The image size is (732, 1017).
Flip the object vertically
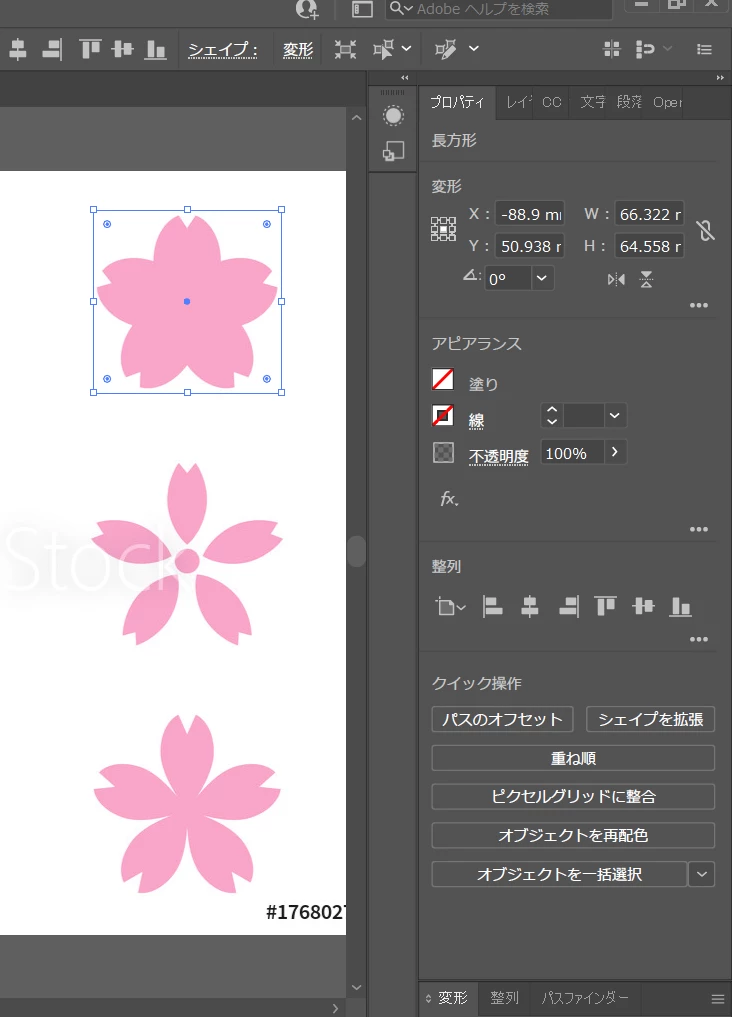pyautogui.click(x=646, y=280)
